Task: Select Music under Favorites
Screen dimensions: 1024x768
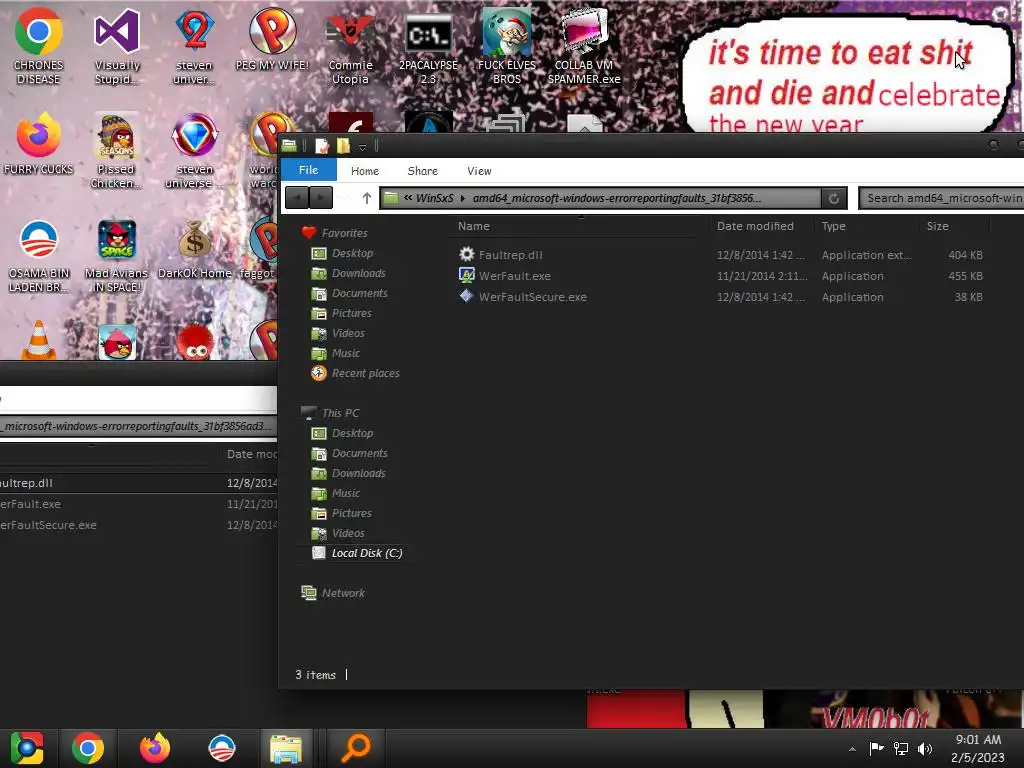Action: [x=345, y=353]
